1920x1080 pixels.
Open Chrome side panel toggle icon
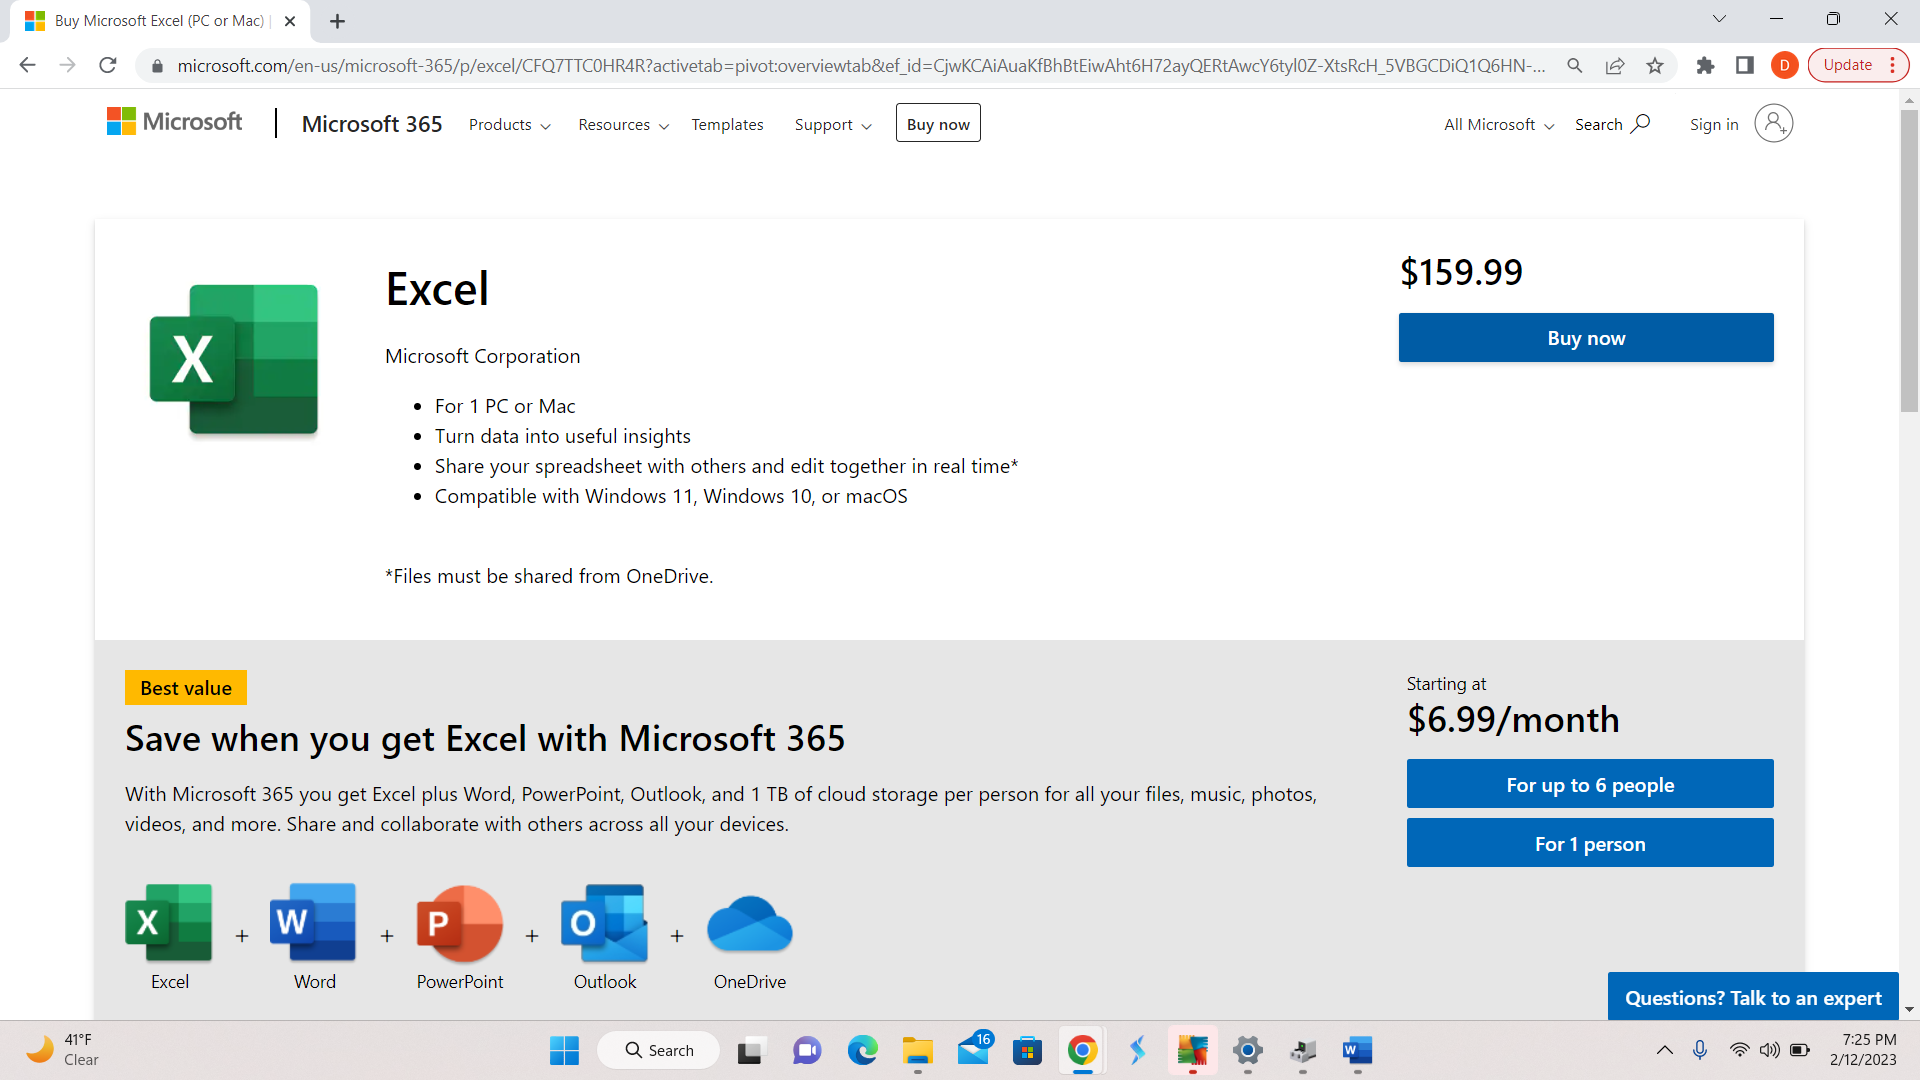(1745, 66)
